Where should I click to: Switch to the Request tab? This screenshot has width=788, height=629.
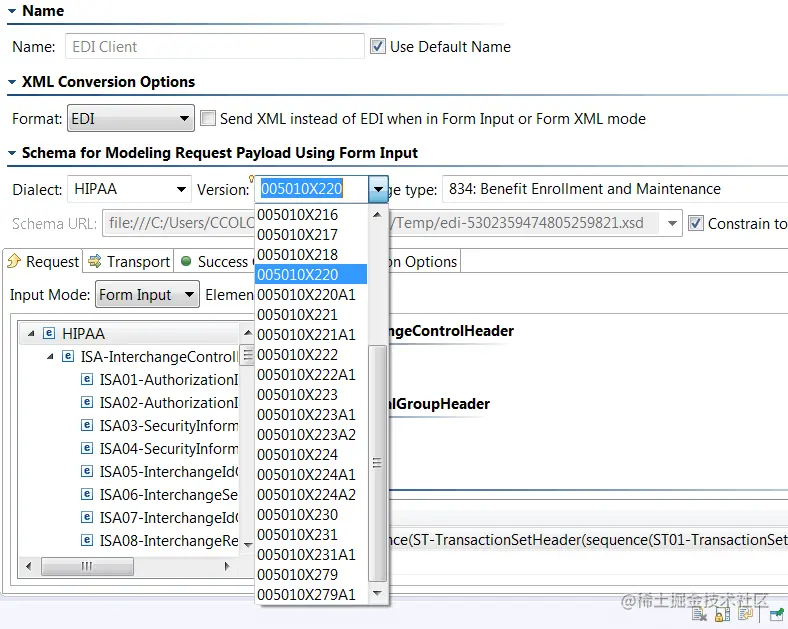[x=43, y=261]
